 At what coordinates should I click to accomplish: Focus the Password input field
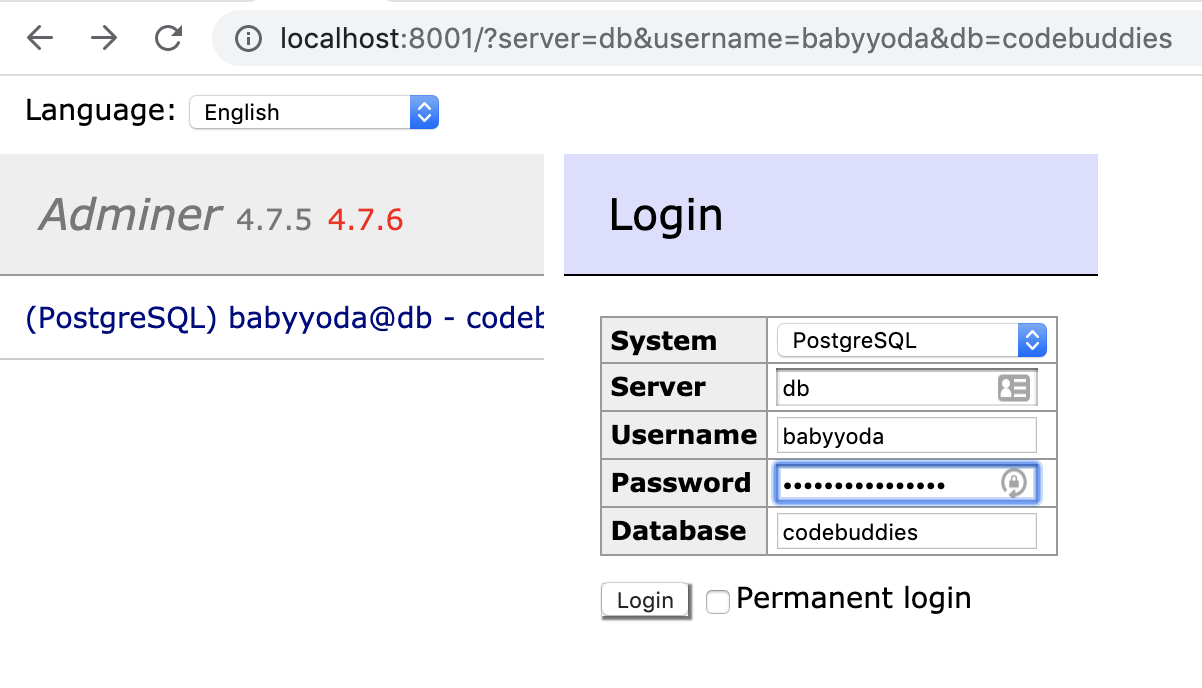pyautogui.click(x=906, y=484)
